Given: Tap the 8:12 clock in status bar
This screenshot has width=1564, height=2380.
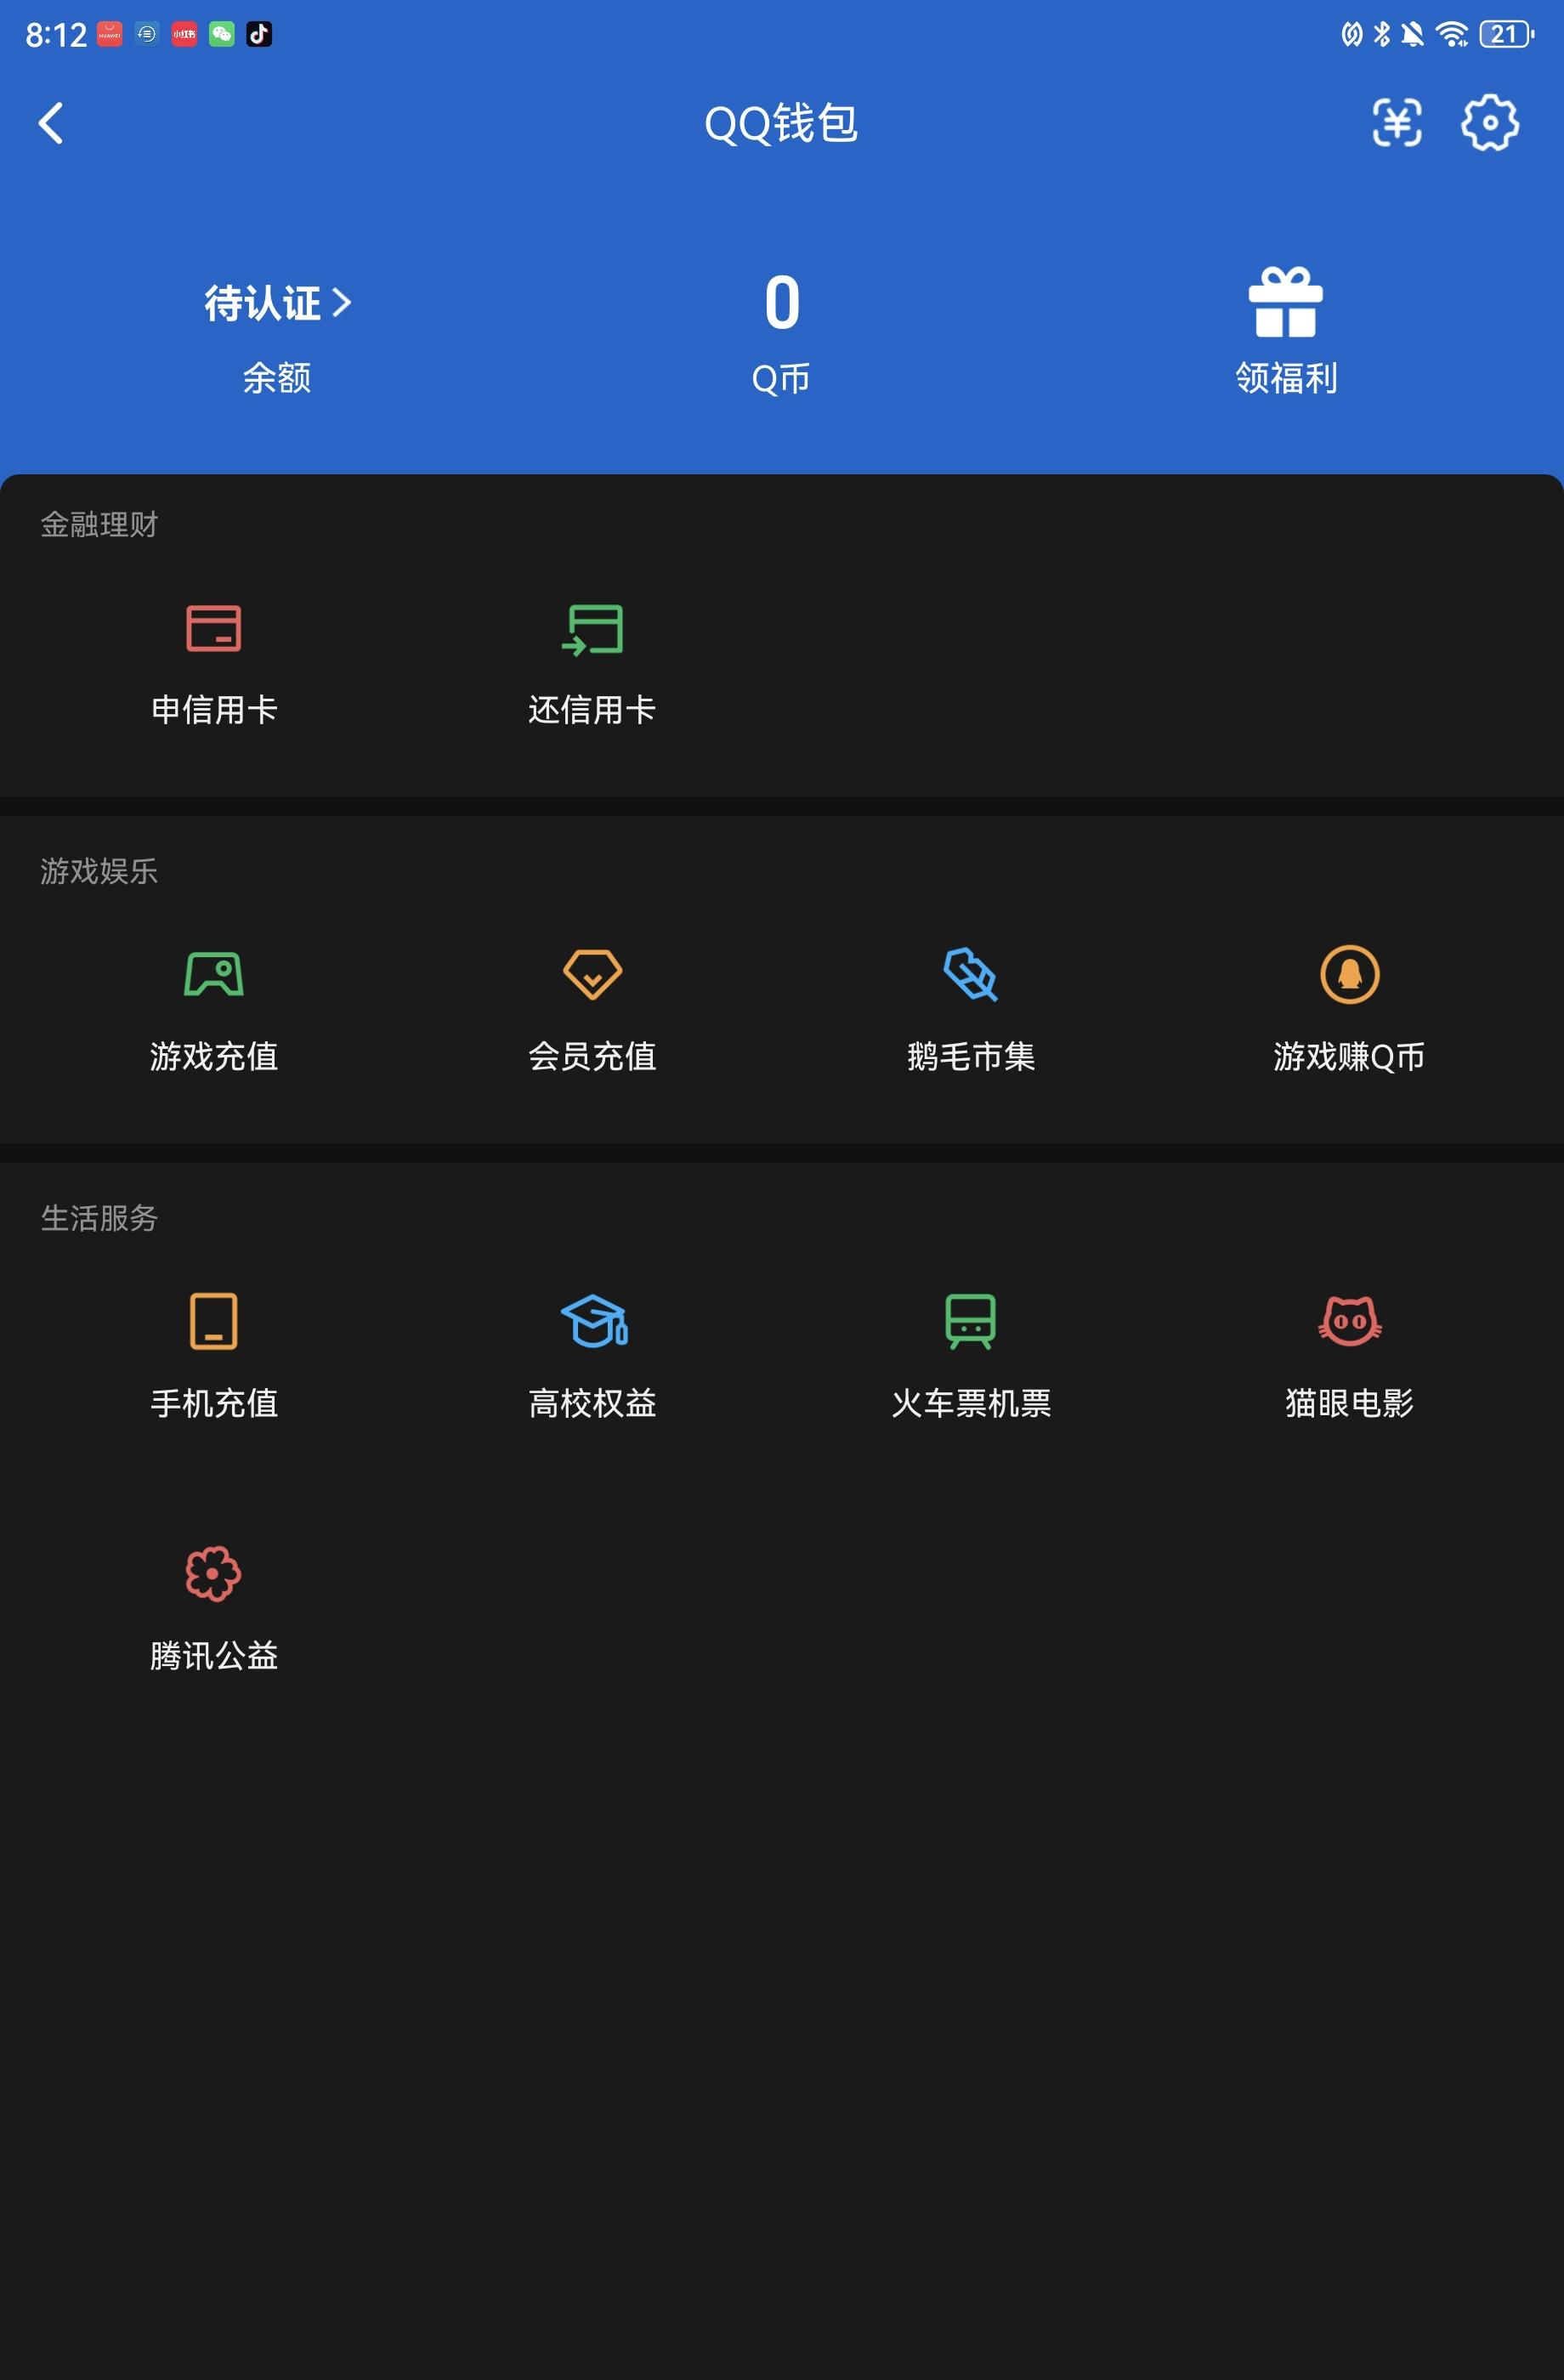Looking at the screenshot, I should (56, 35).
